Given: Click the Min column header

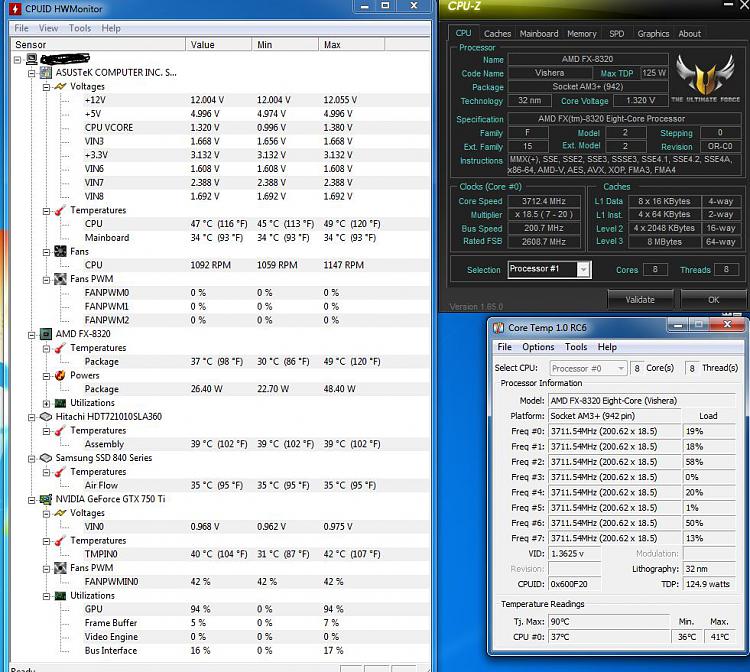Looking at the screenshot, I should click(285, 44).
